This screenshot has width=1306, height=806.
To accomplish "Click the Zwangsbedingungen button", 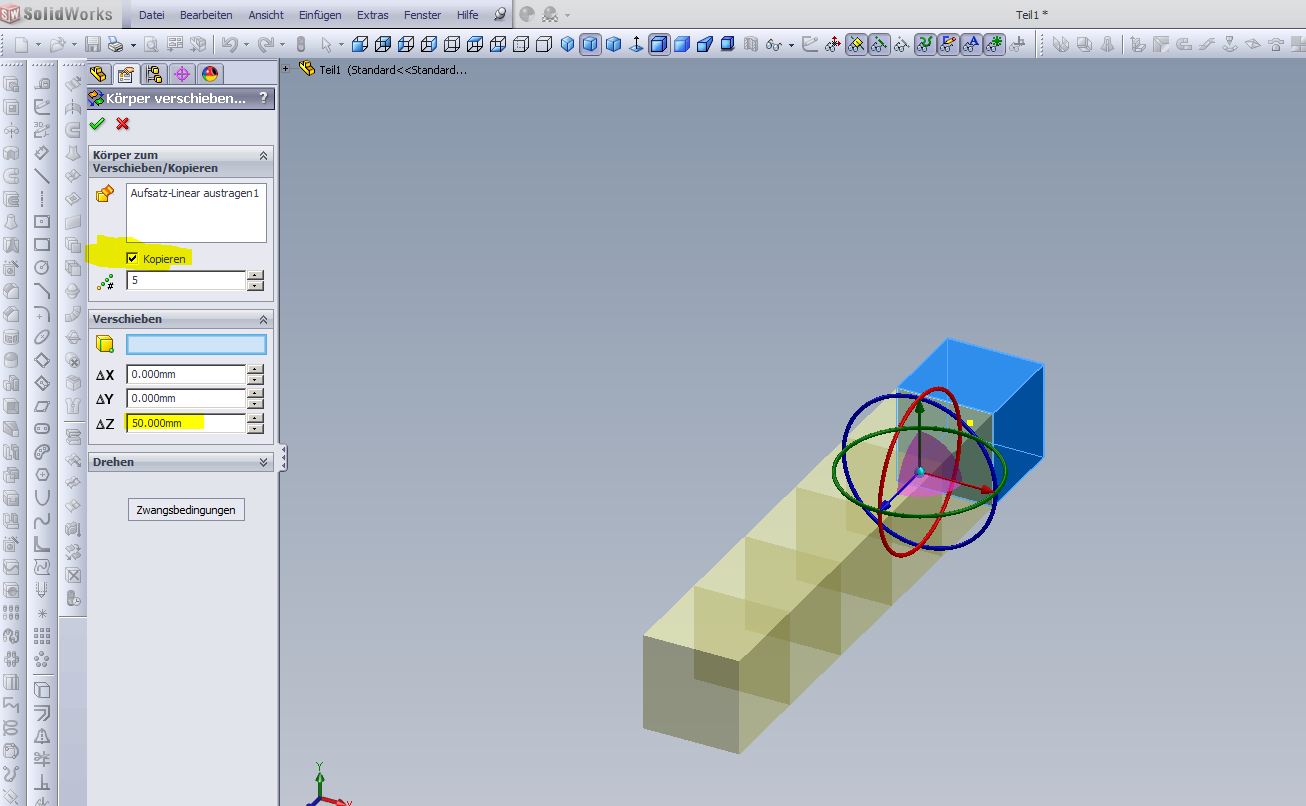I will [186, 510].
